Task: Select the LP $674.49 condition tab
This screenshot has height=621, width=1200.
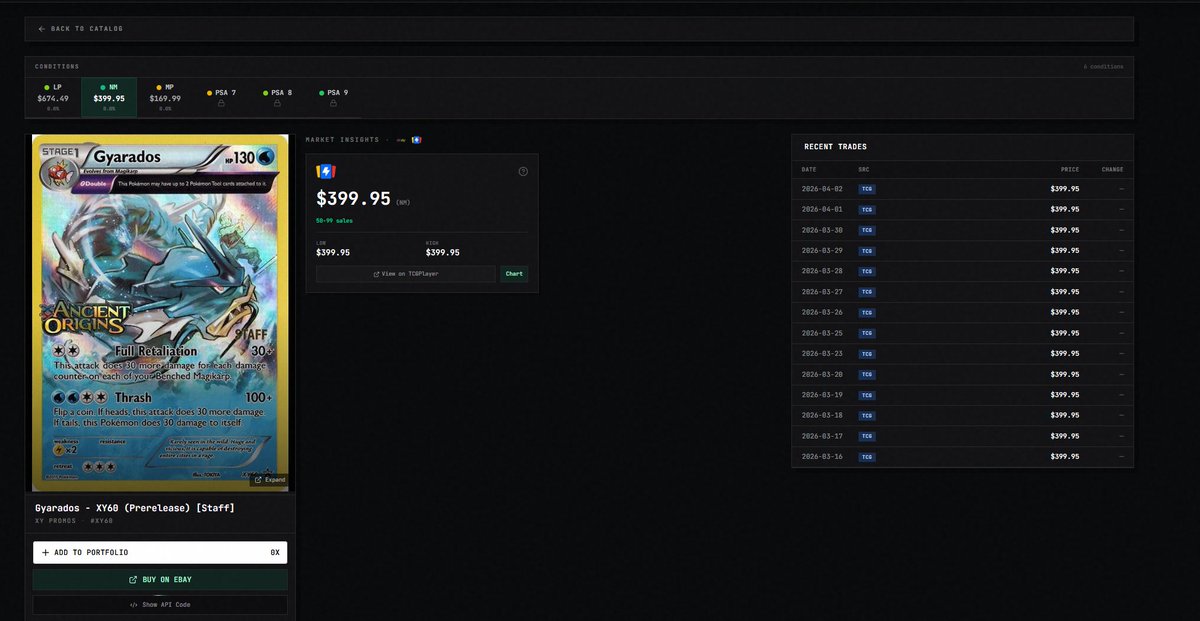Action: tap(53, 98)
